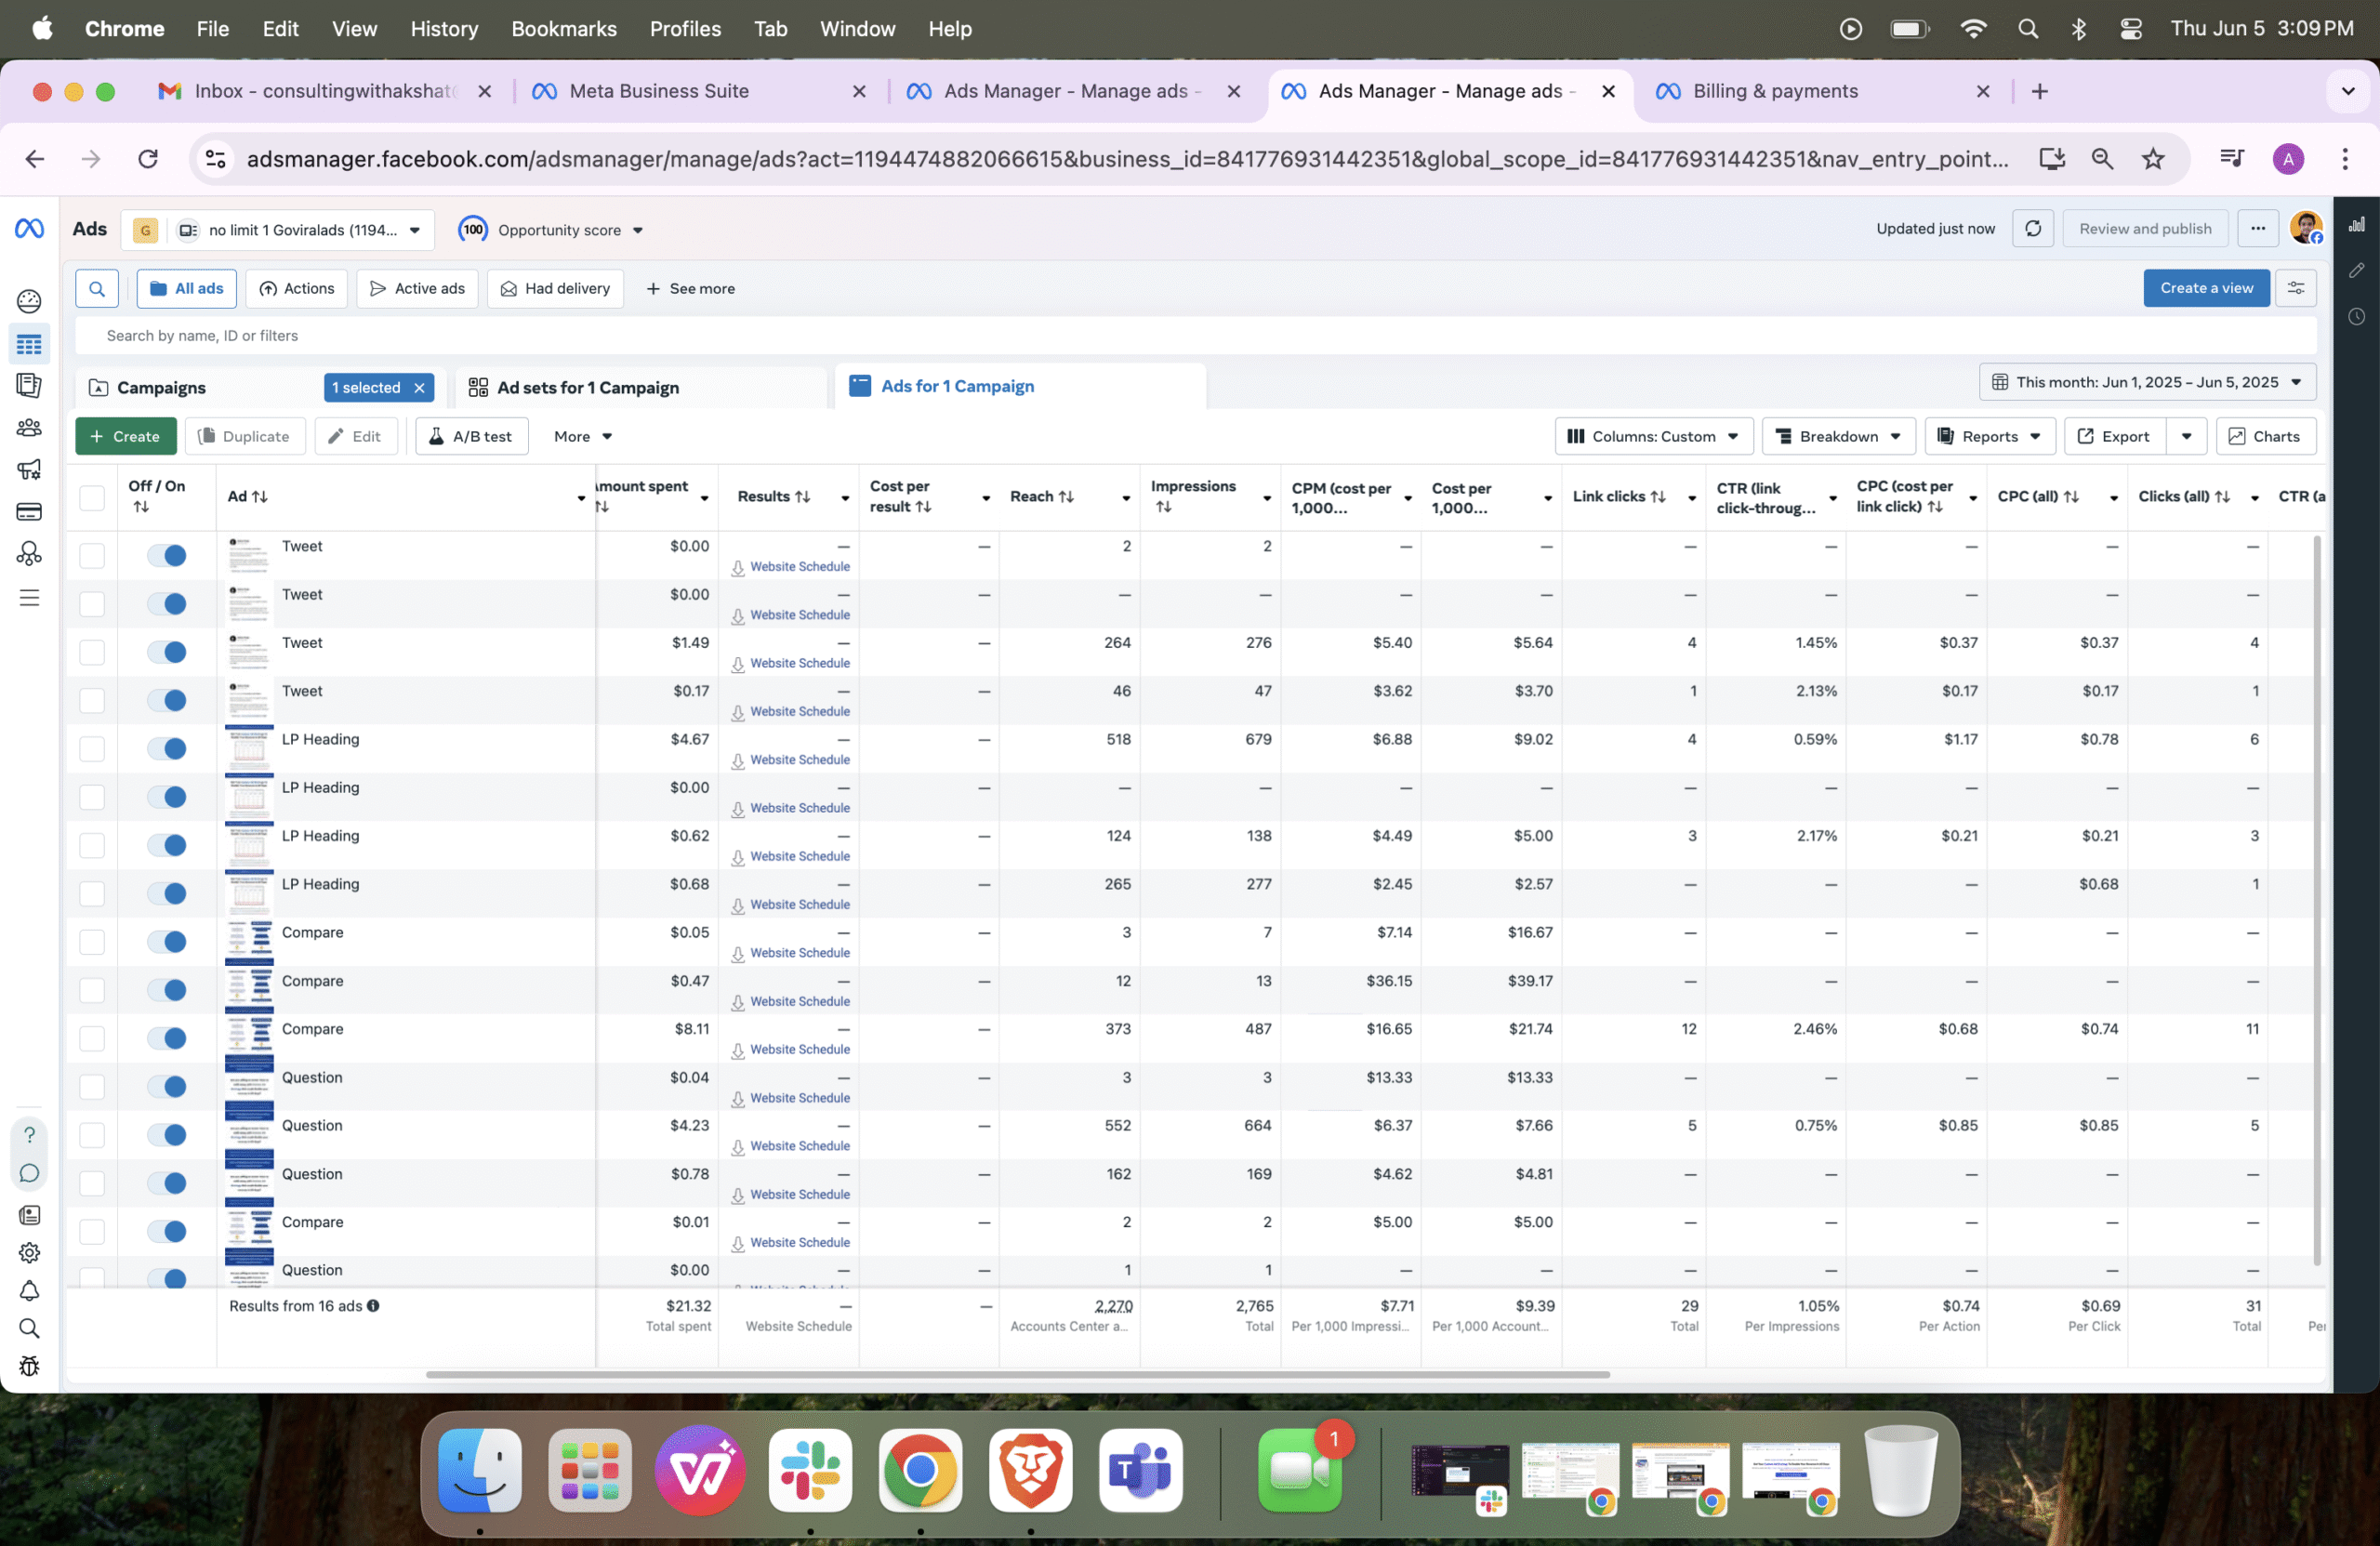Viewport: 2380px width, 1546px height.
Task: Click the green Create button
Action: [x=126, y=436]
